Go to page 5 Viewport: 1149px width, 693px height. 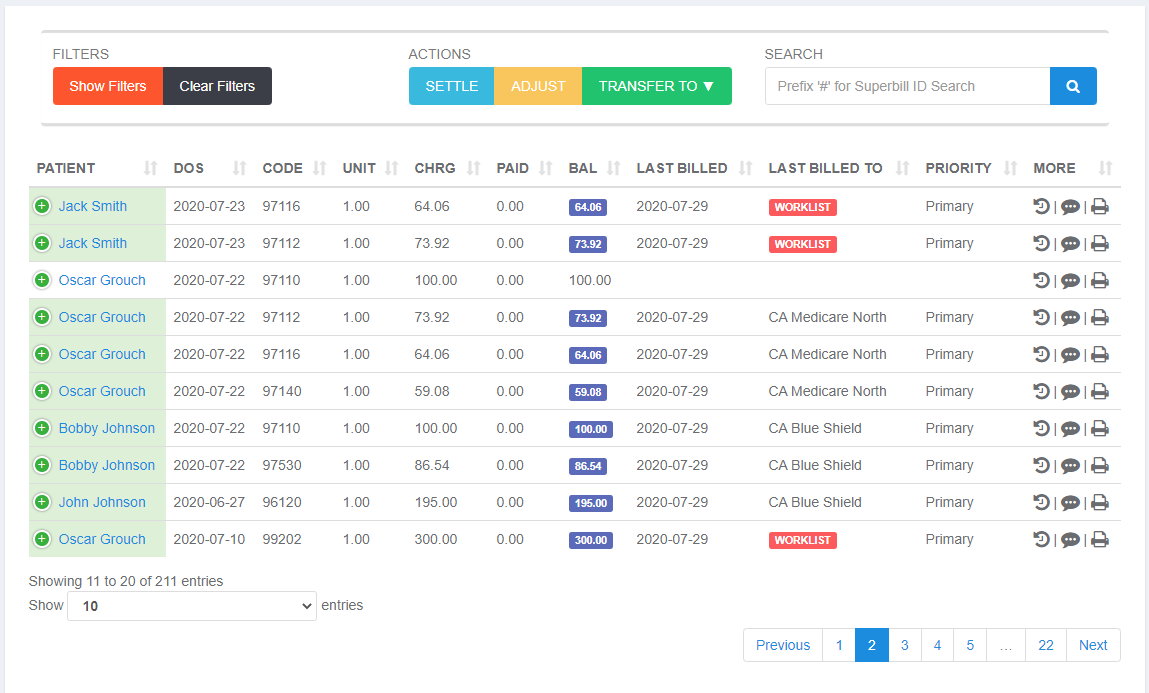click(969, 645)
